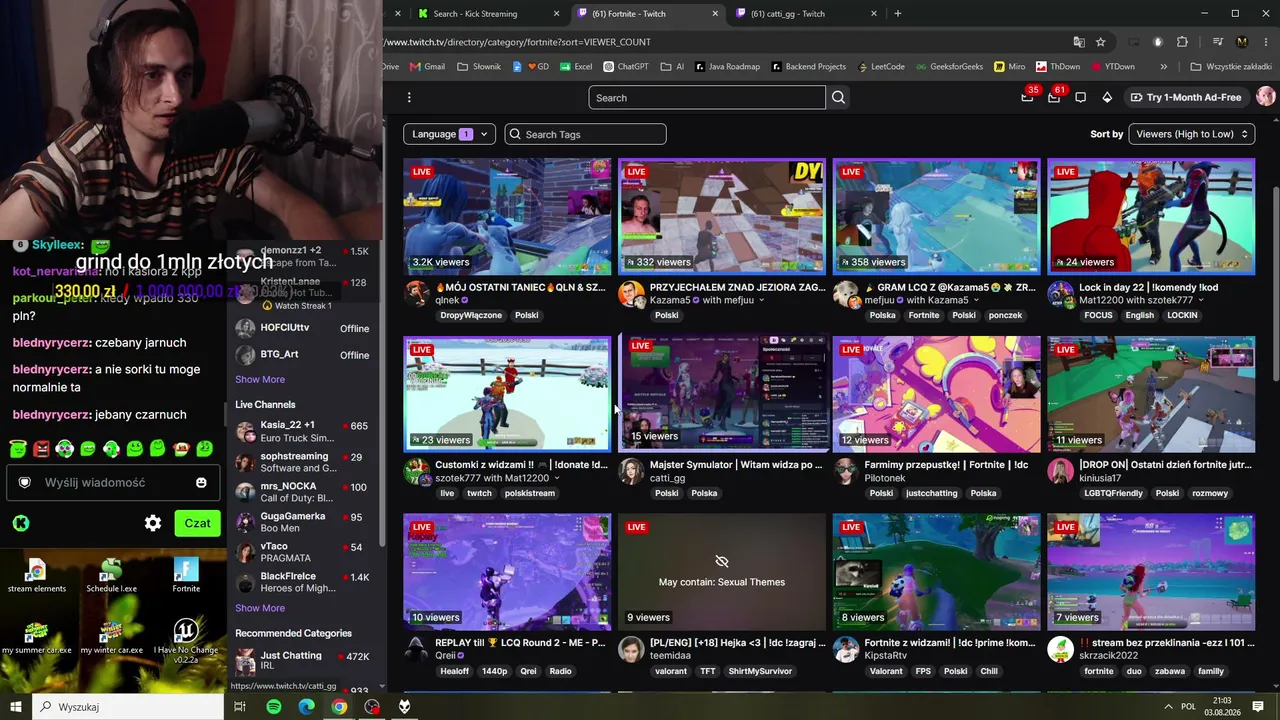Open the Language filter dropdown
The height and width of the screenshot is (720, 1280).
coord(449,134)
